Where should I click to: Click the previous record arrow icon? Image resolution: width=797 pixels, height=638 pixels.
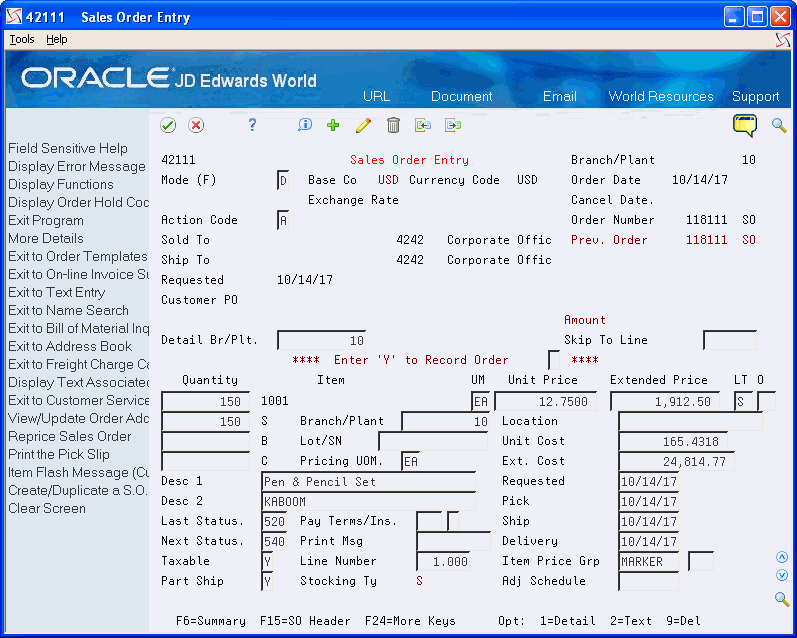422,125
